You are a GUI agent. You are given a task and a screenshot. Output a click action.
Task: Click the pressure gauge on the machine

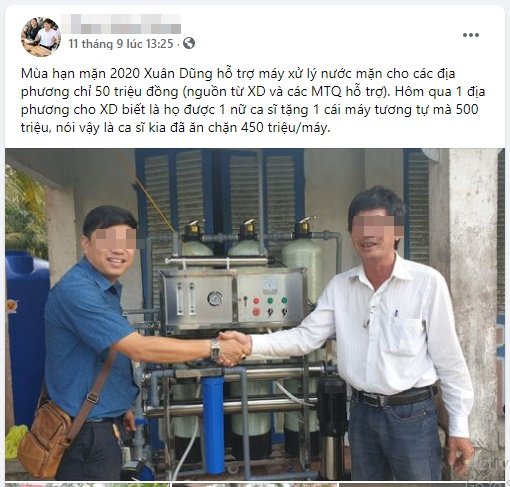[x=215, y=298]
